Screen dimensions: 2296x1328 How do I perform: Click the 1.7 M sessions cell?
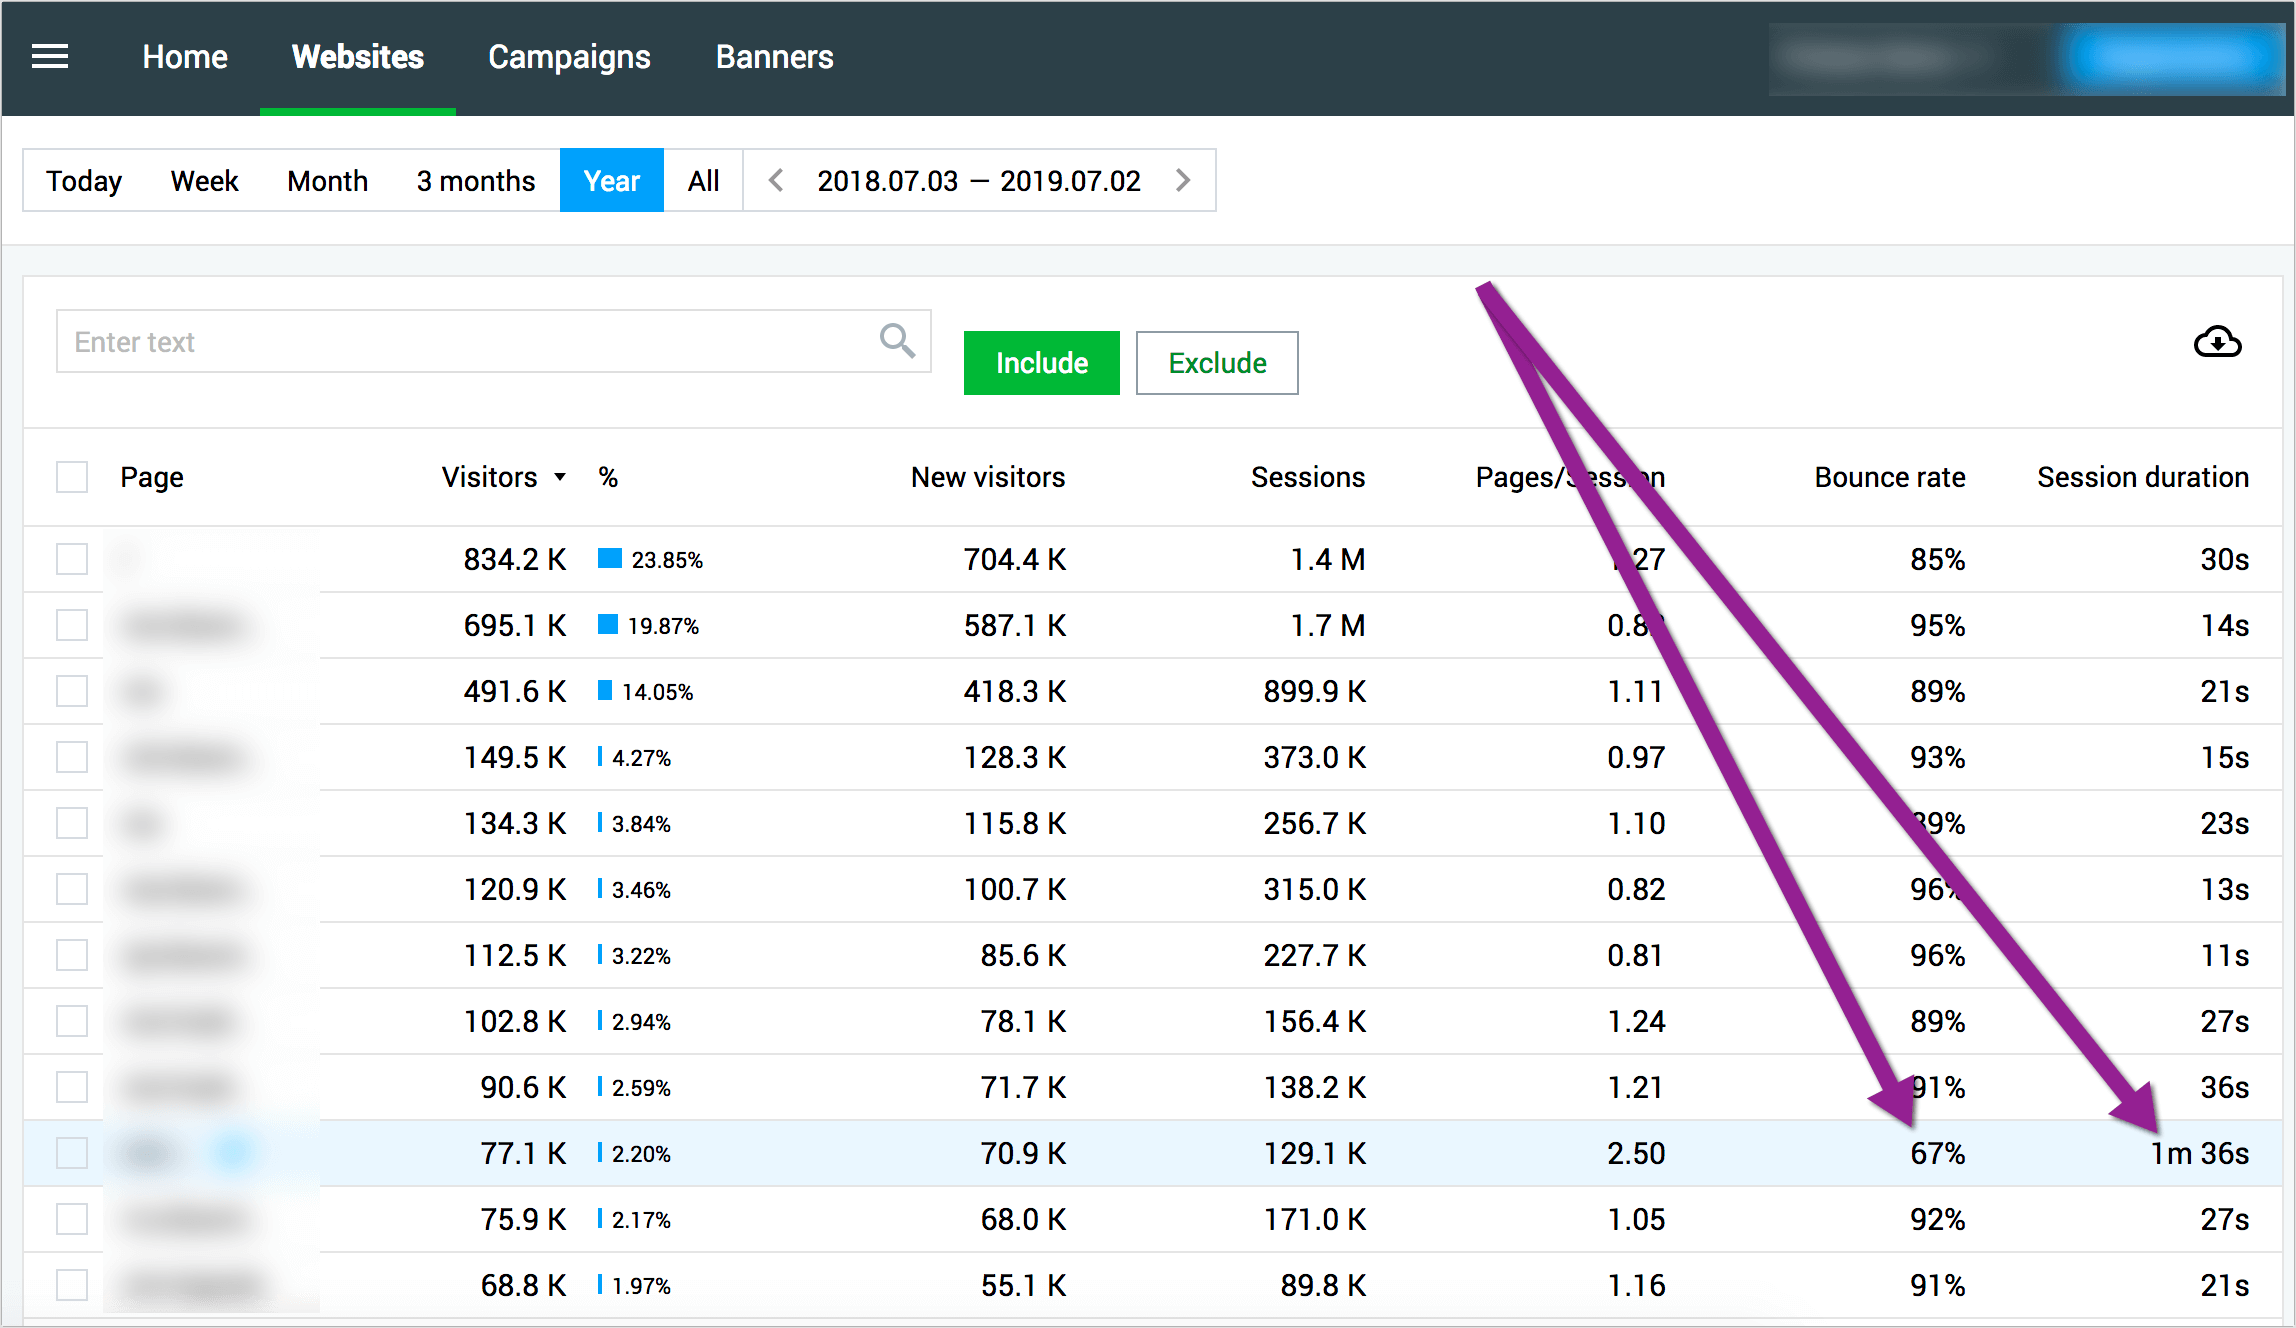[x=1328, y=625]
